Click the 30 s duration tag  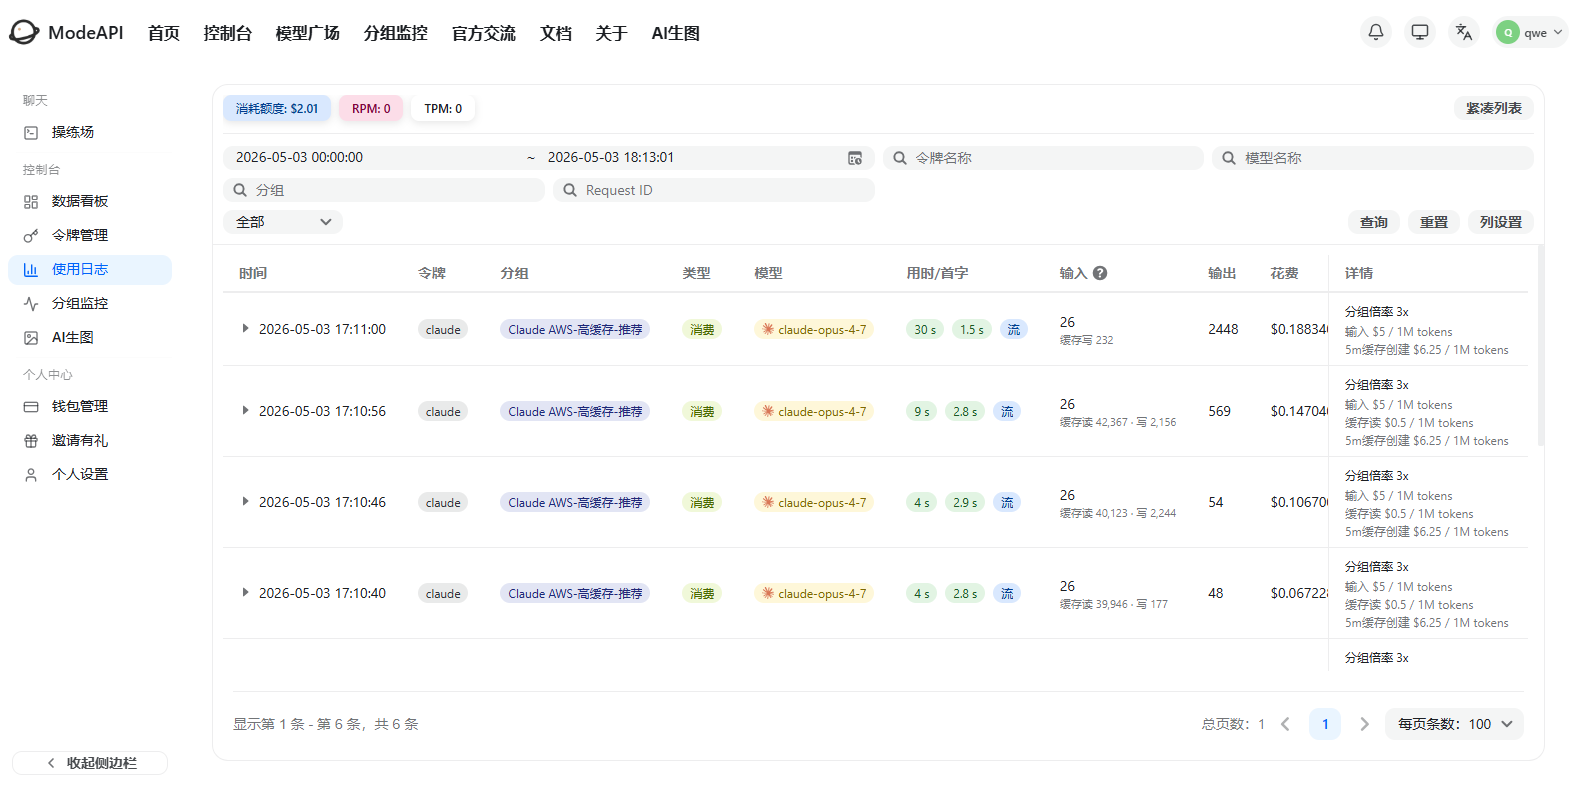click(x=925, y=329)
